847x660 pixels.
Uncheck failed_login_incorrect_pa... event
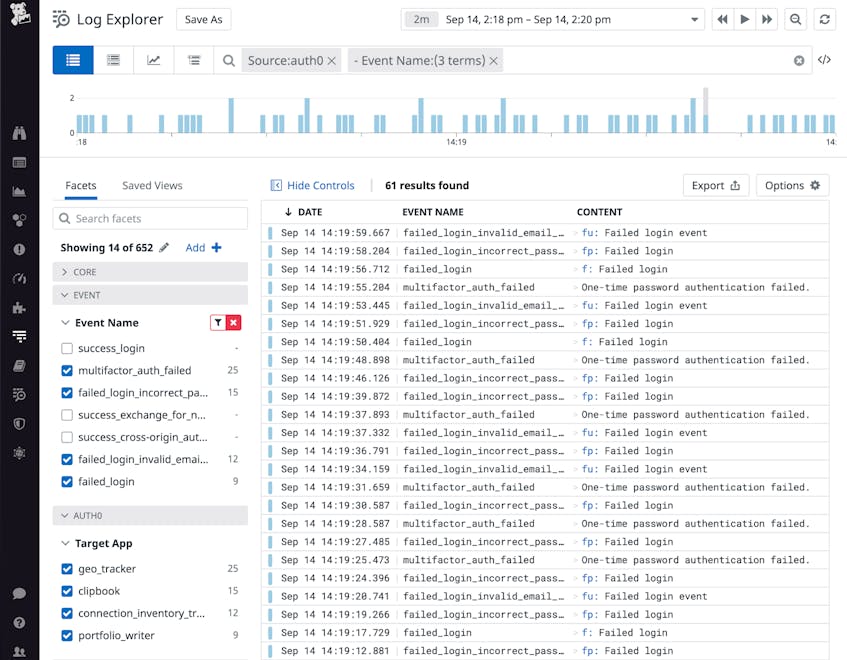tap(67, 393)
